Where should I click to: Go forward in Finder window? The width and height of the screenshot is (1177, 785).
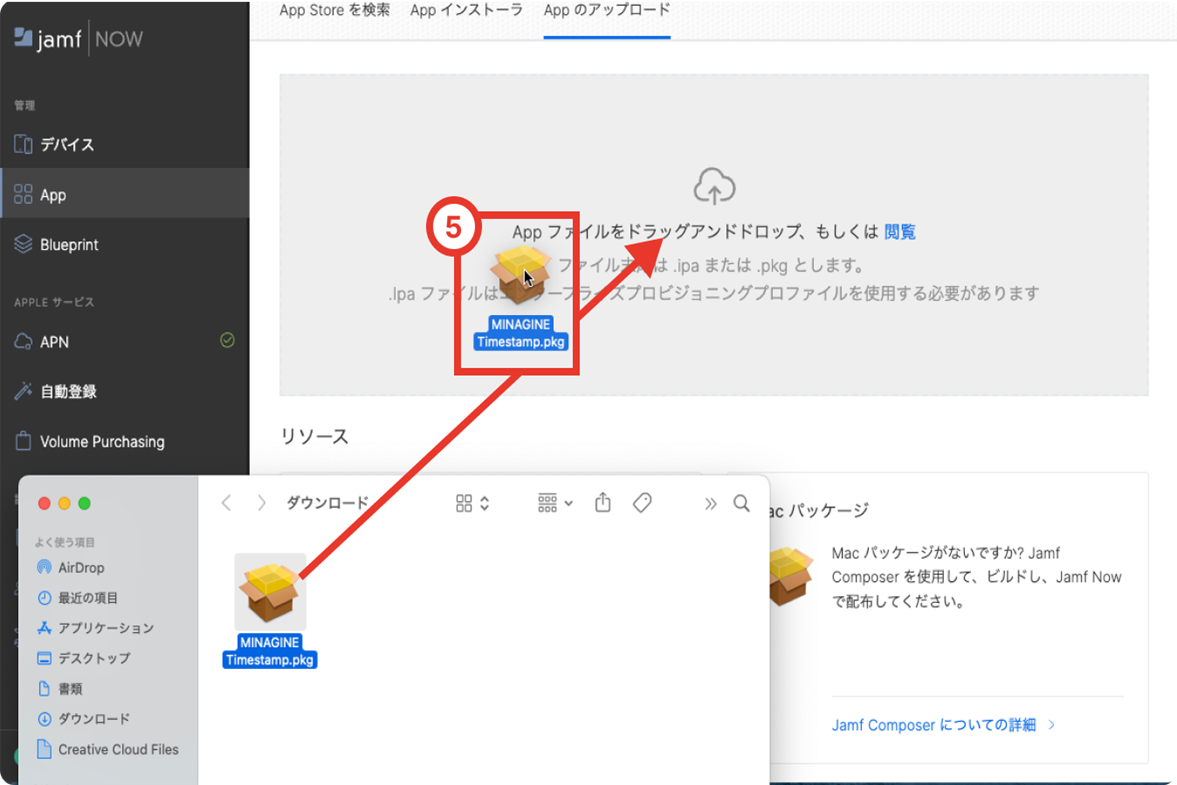point(260,503)
